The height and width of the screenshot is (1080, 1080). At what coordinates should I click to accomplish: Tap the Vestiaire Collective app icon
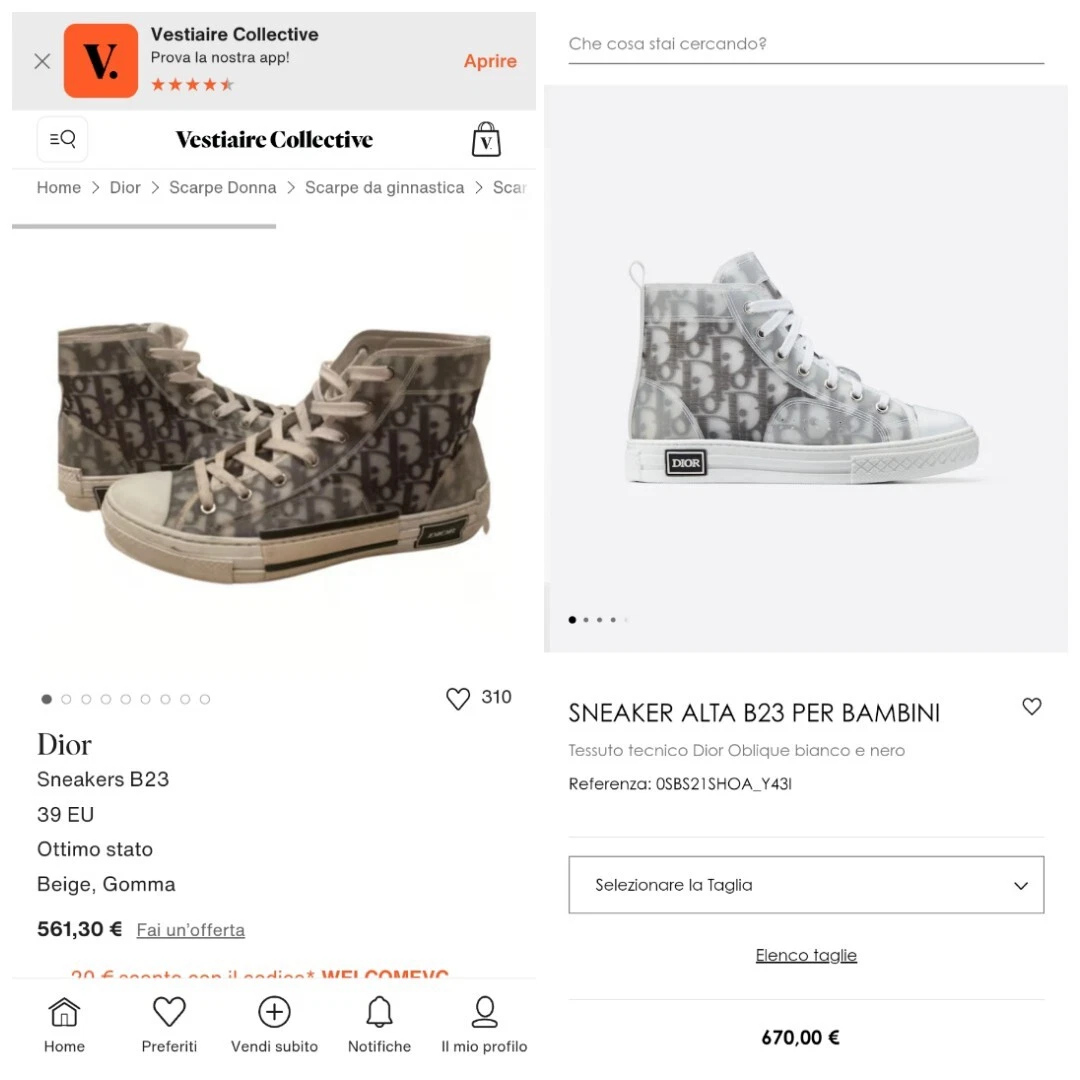pyautogui.click(x=101, y=61)
